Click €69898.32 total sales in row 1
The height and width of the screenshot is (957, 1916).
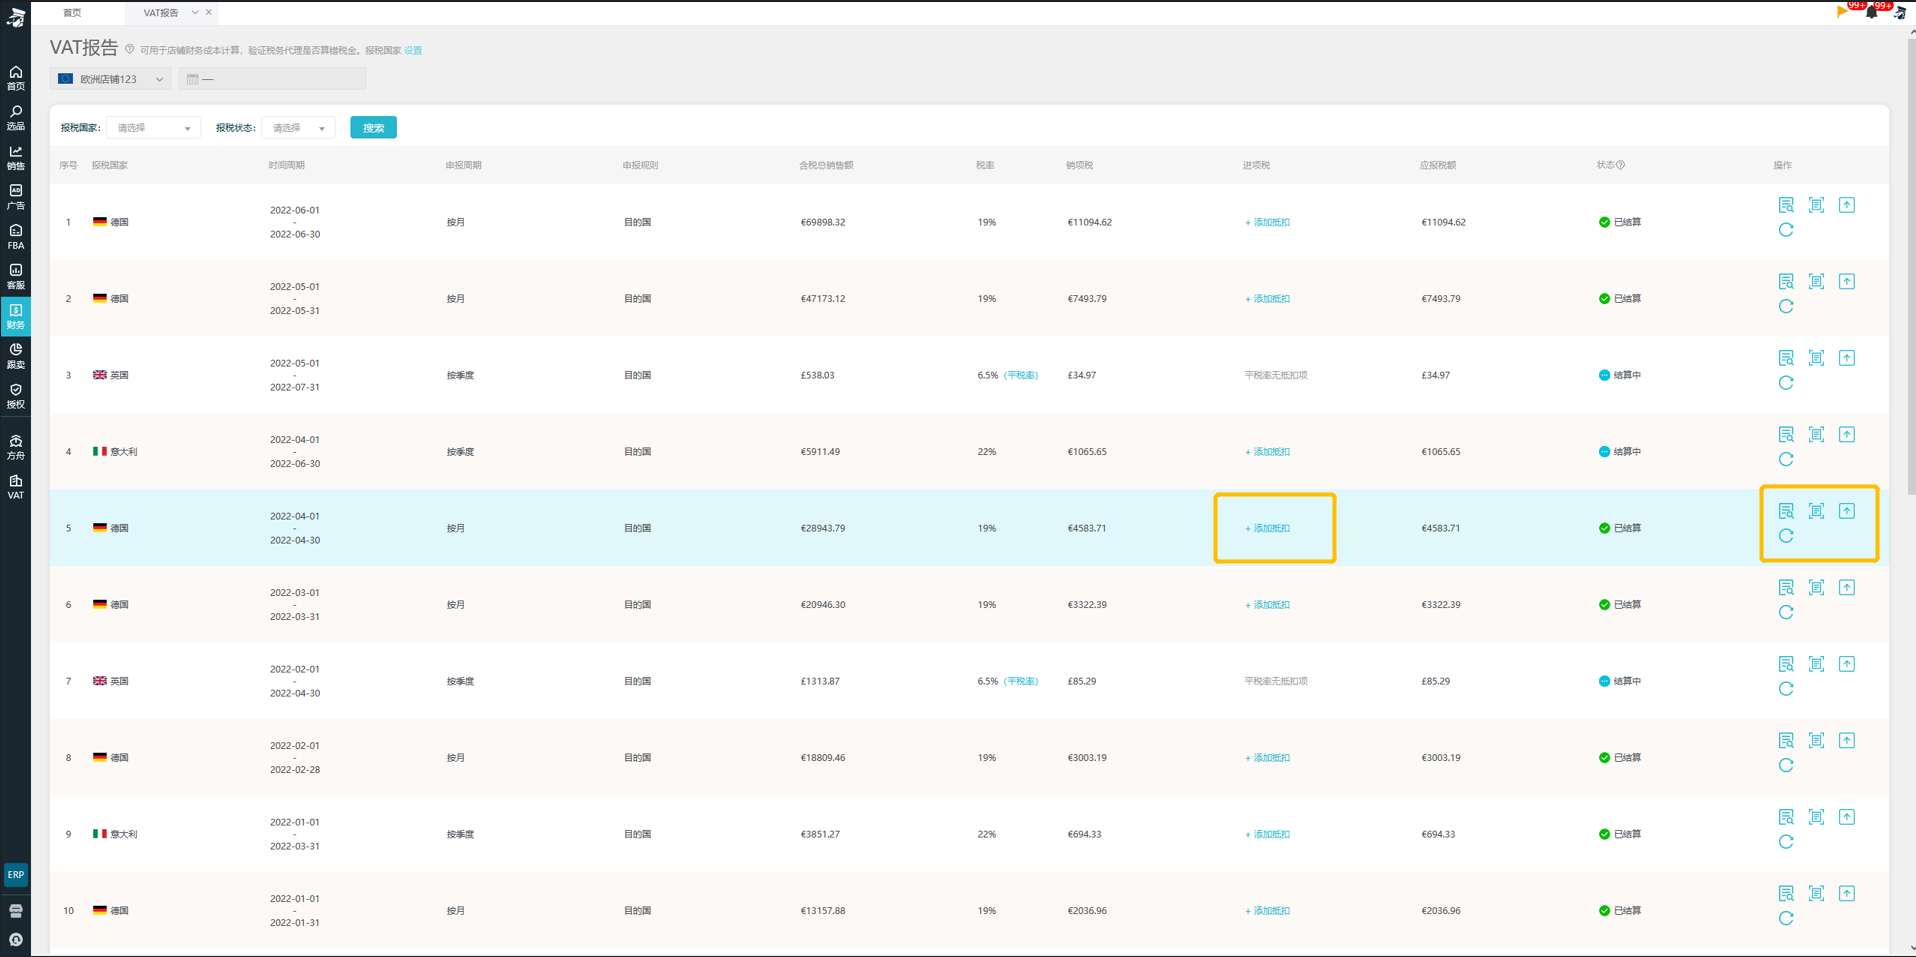[822, 222]
